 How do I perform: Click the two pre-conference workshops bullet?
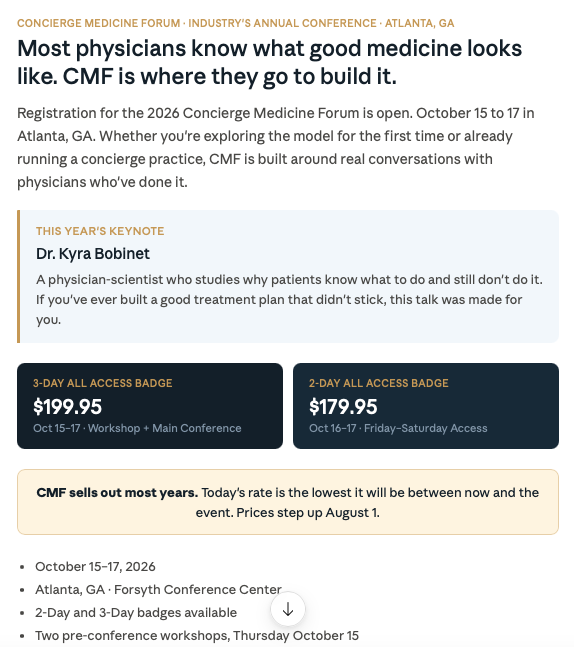(197, 635)
